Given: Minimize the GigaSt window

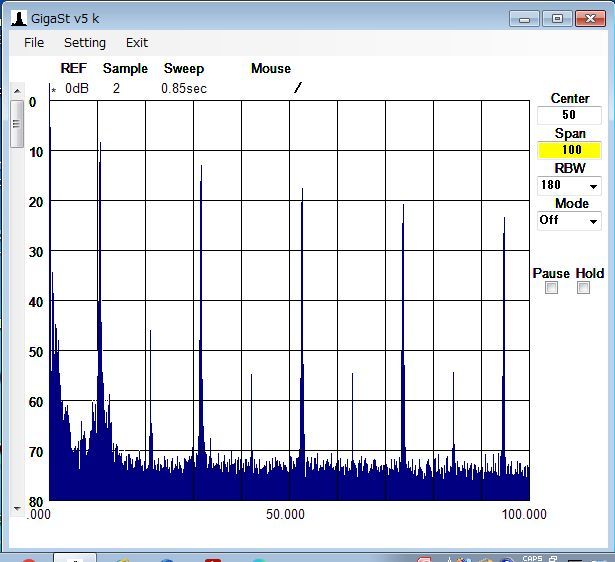Looking at the screenshot, I should (524, 18).
